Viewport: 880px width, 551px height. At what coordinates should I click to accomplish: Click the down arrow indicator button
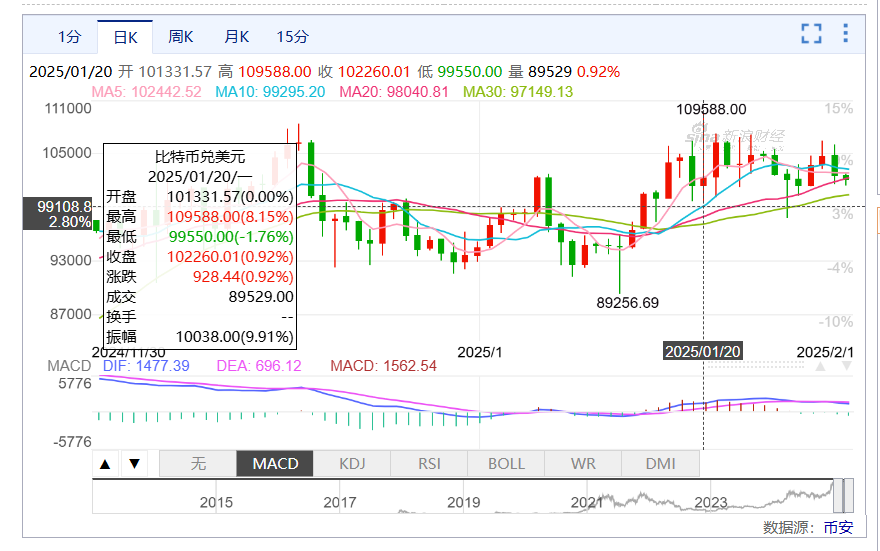click(x=134, y=463)
